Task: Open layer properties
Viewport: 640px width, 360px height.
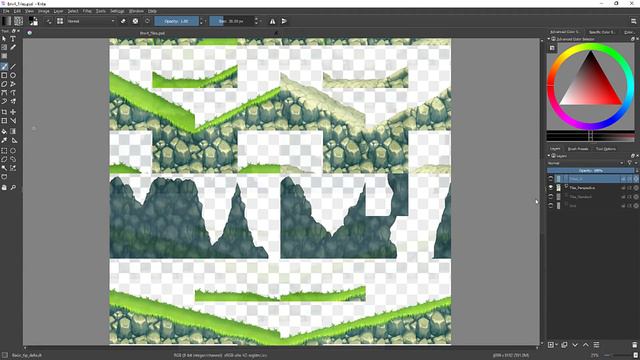Action: coord(596,345)
